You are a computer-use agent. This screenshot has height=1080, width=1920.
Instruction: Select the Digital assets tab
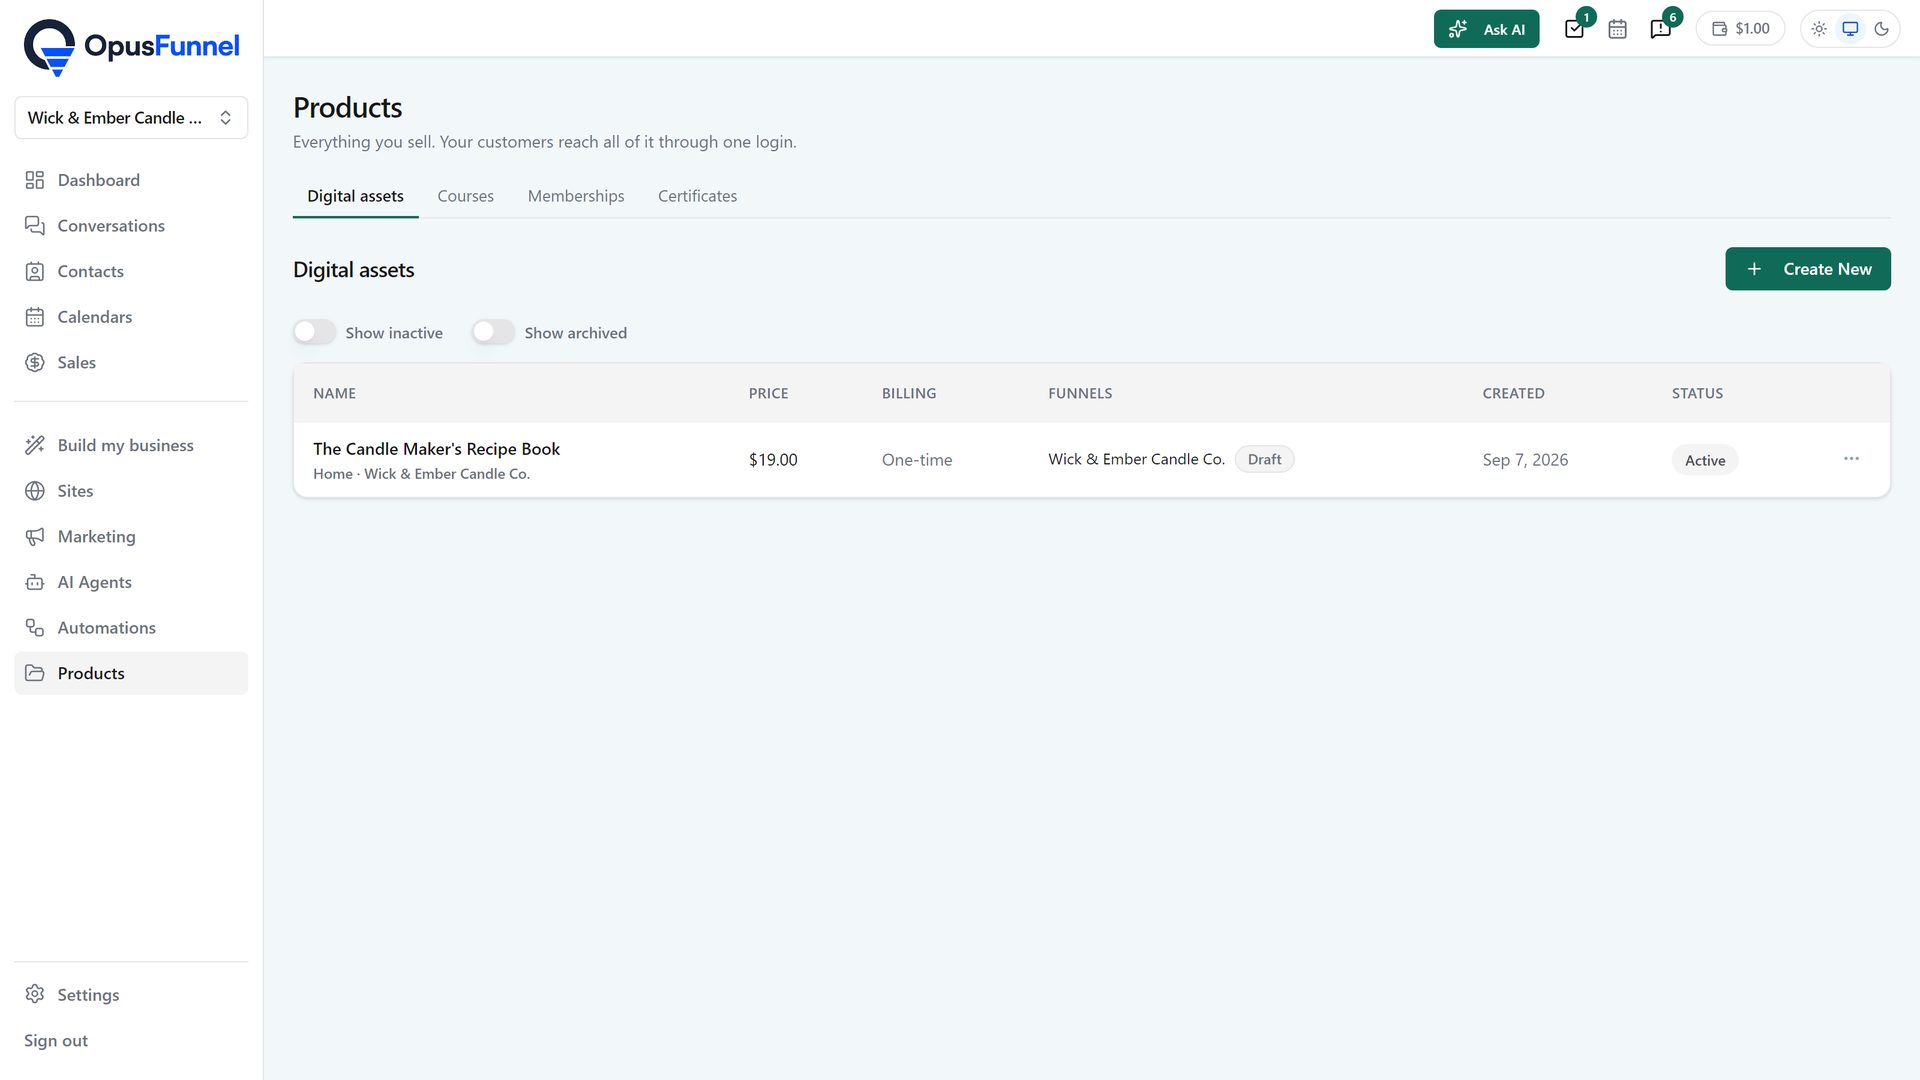click(355, 196)
